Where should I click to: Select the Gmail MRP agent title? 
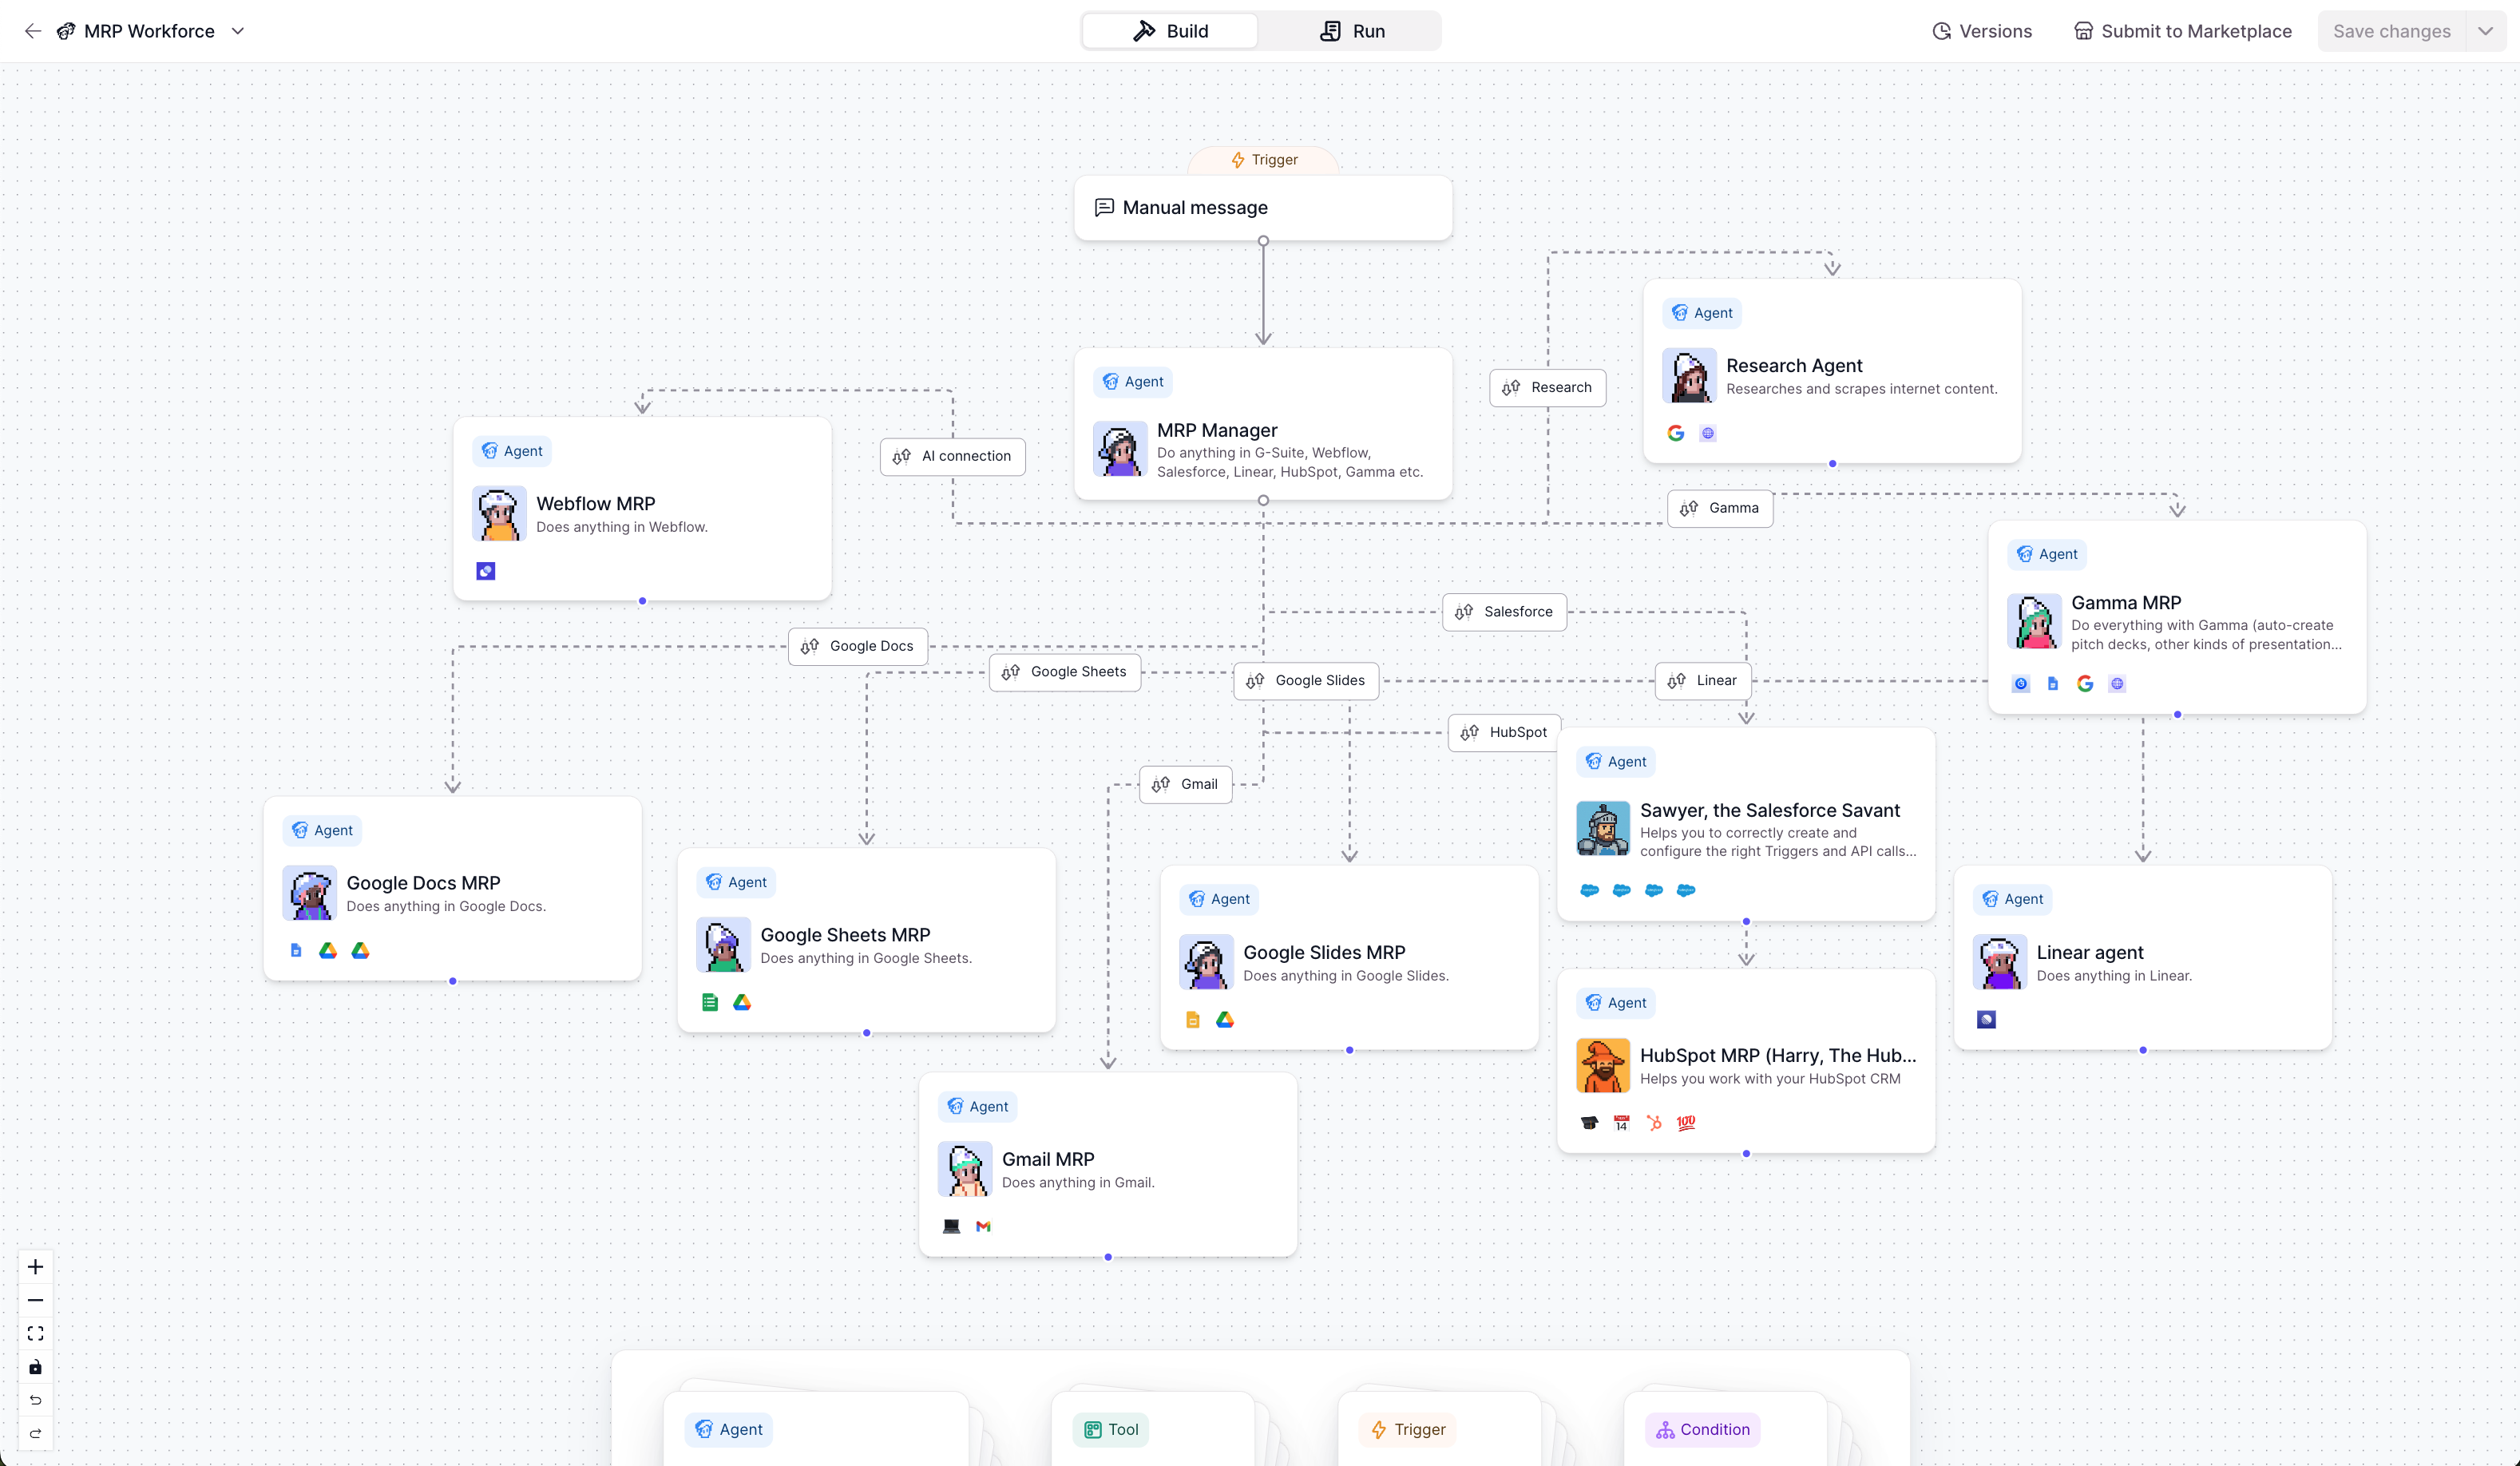(x=1048, y=1159)
